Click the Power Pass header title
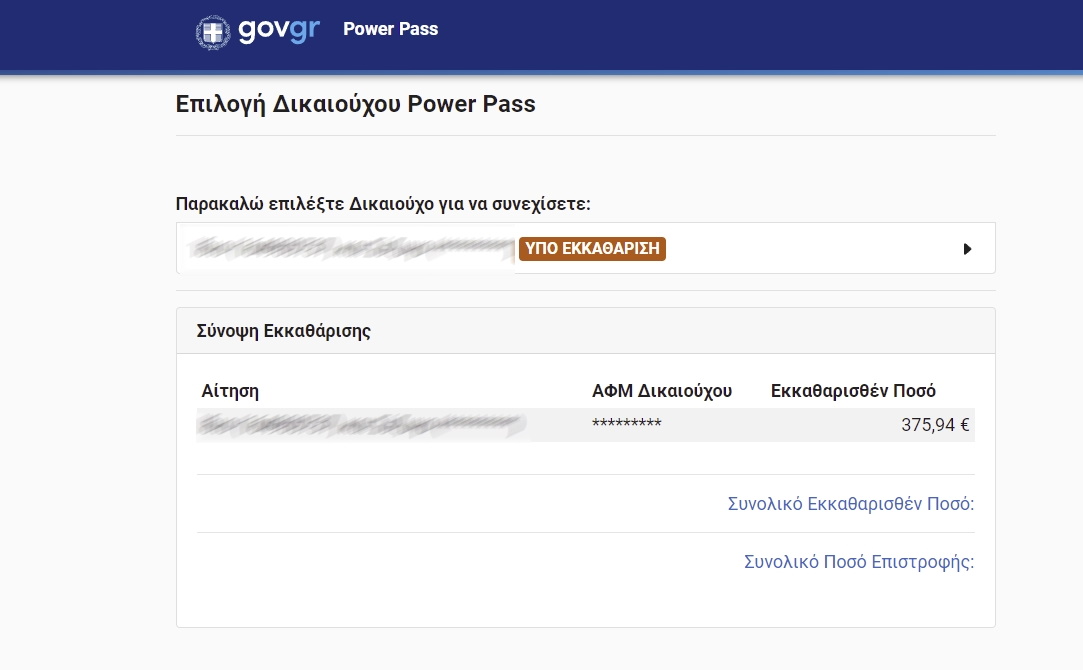Viewport: 1083px width, 670px height. [x=391, y=29]
